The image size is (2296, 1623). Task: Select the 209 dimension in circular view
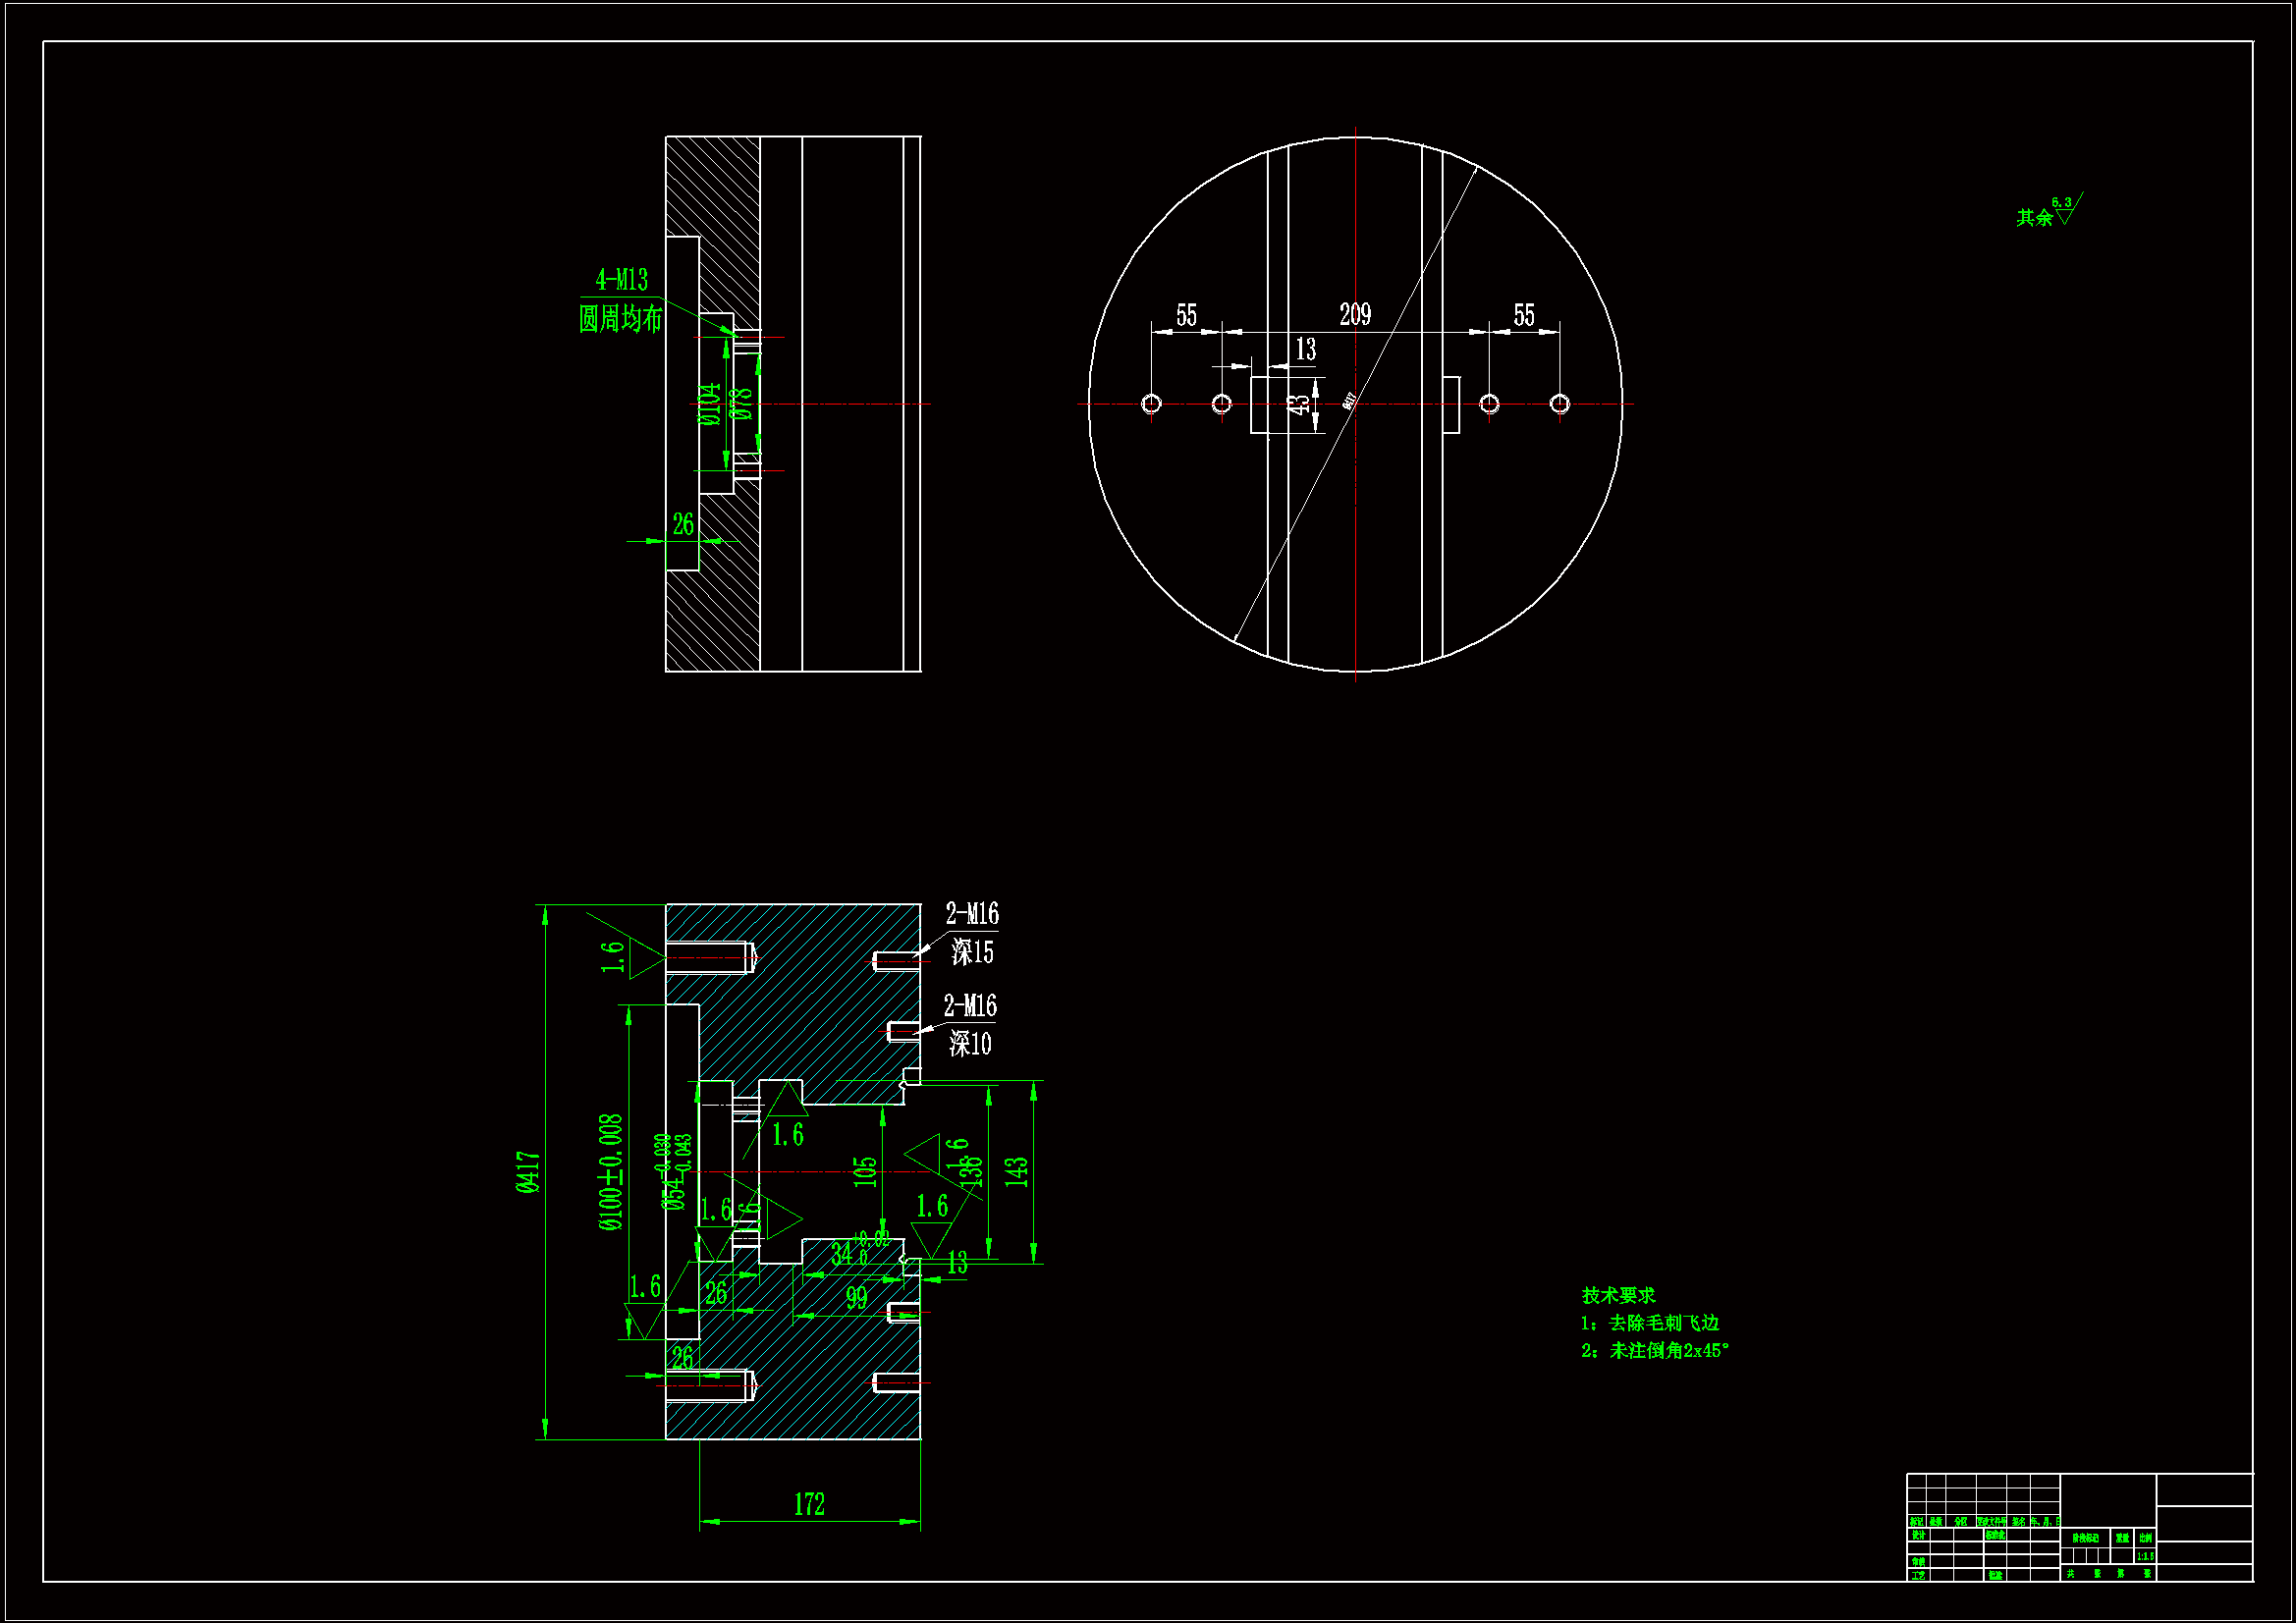coord(1355,315)
